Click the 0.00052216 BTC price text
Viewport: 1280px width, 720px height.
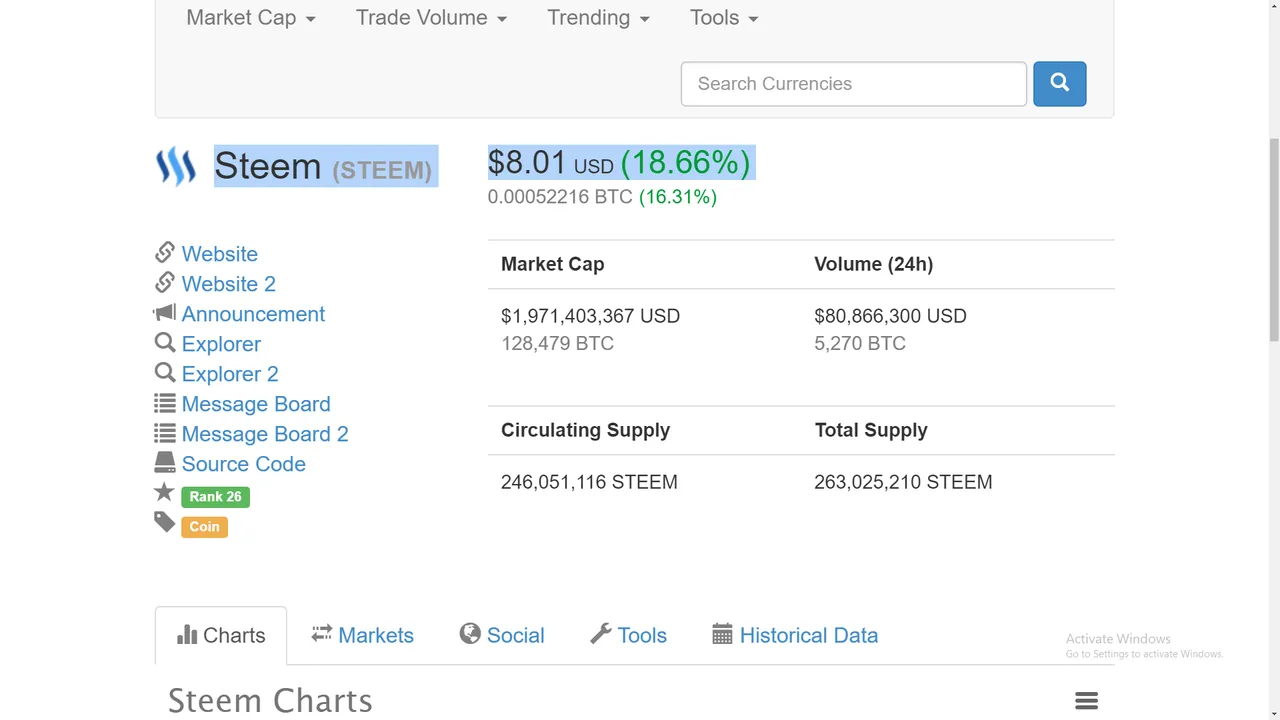560,197
